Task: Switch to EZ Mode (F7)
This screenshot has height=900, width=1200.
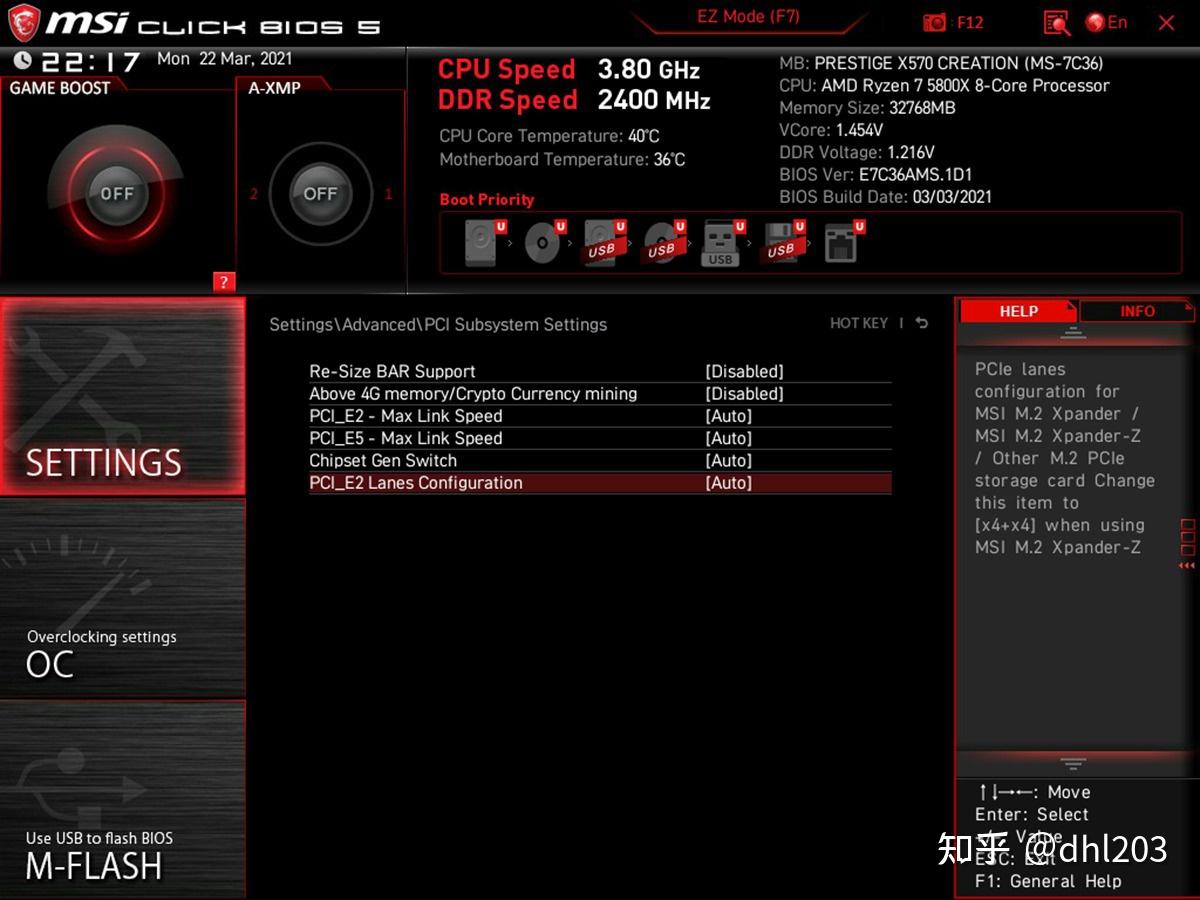Action: coord(748,17)
